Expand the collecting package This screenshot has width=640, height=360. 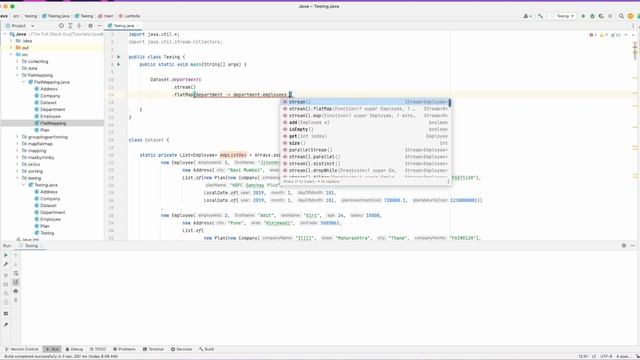click(17, 61)
